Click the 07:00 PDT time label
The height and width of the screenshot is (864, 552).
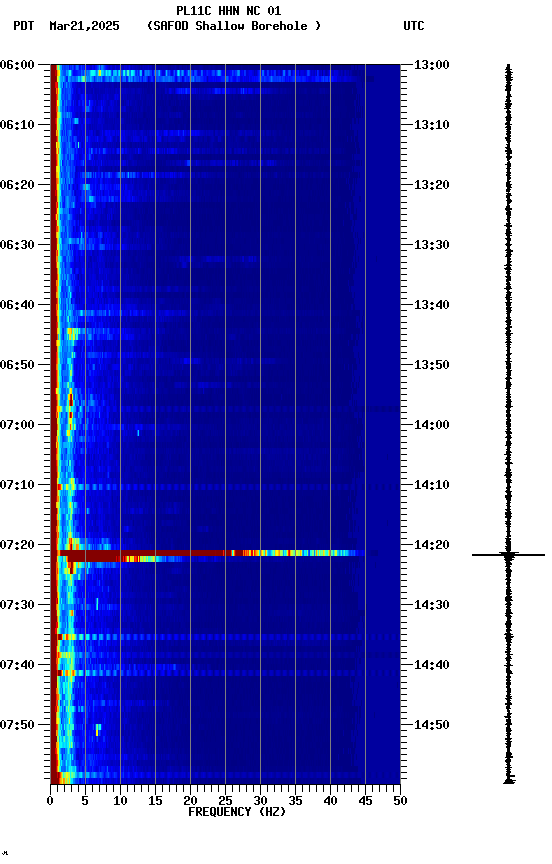[x=17, y=425]
